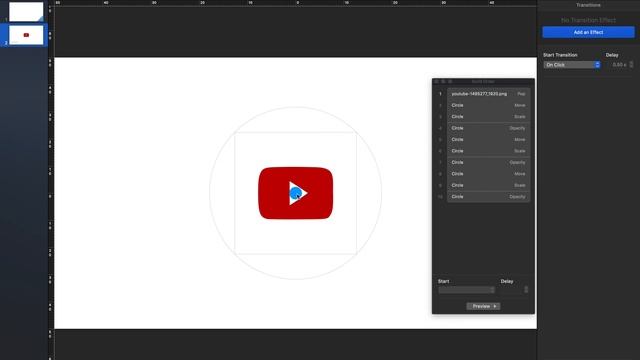Click the Transitions panel title
The width and height of the screenshot is (640, 360).
pyautogui.click(x=588, y=5)
